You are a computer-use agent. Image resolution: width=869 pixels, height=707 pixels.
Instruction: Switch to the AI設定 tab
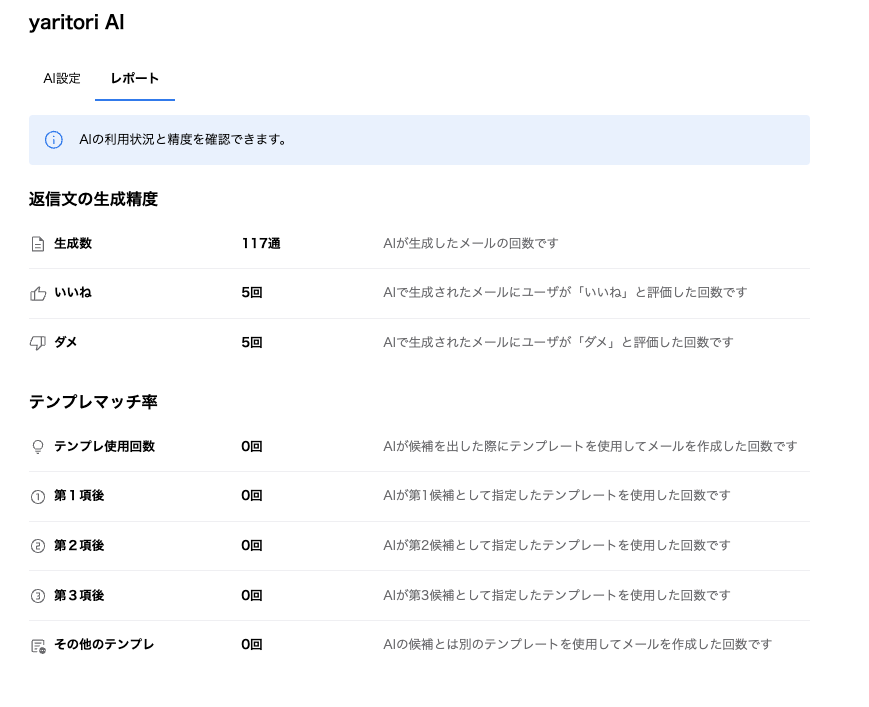coord(62,79)
